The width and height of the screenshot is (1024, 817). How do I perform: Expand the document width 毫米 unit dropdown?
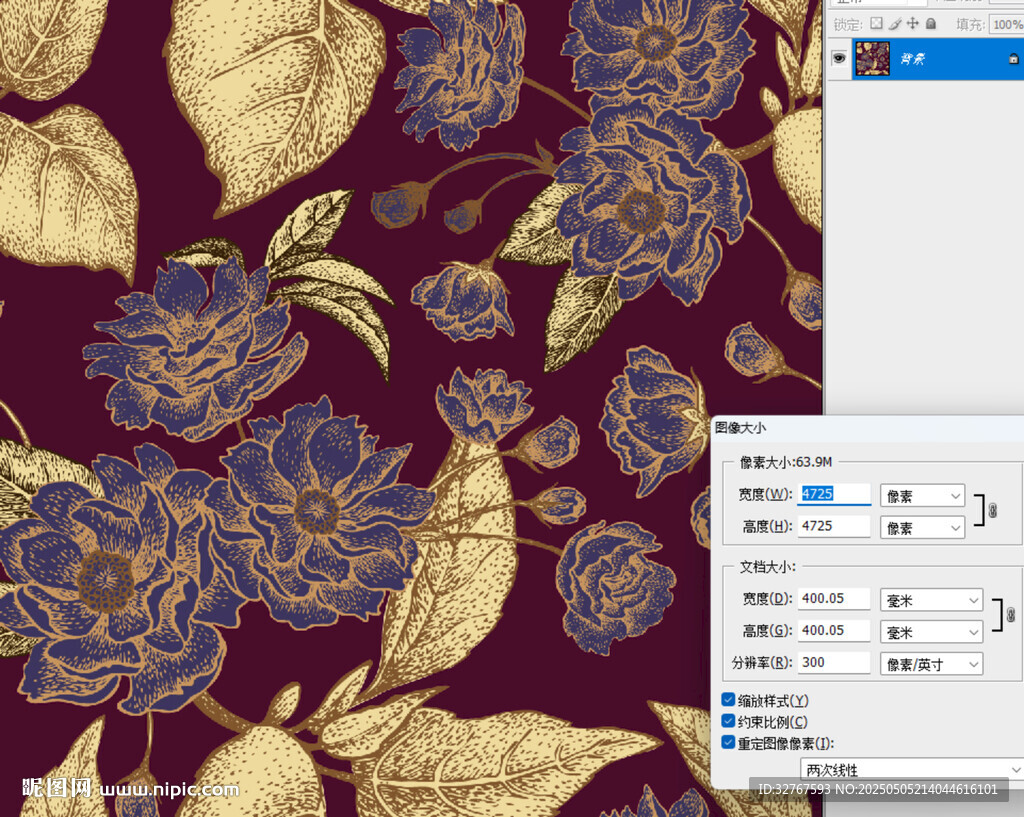click(x=931, y=600)
